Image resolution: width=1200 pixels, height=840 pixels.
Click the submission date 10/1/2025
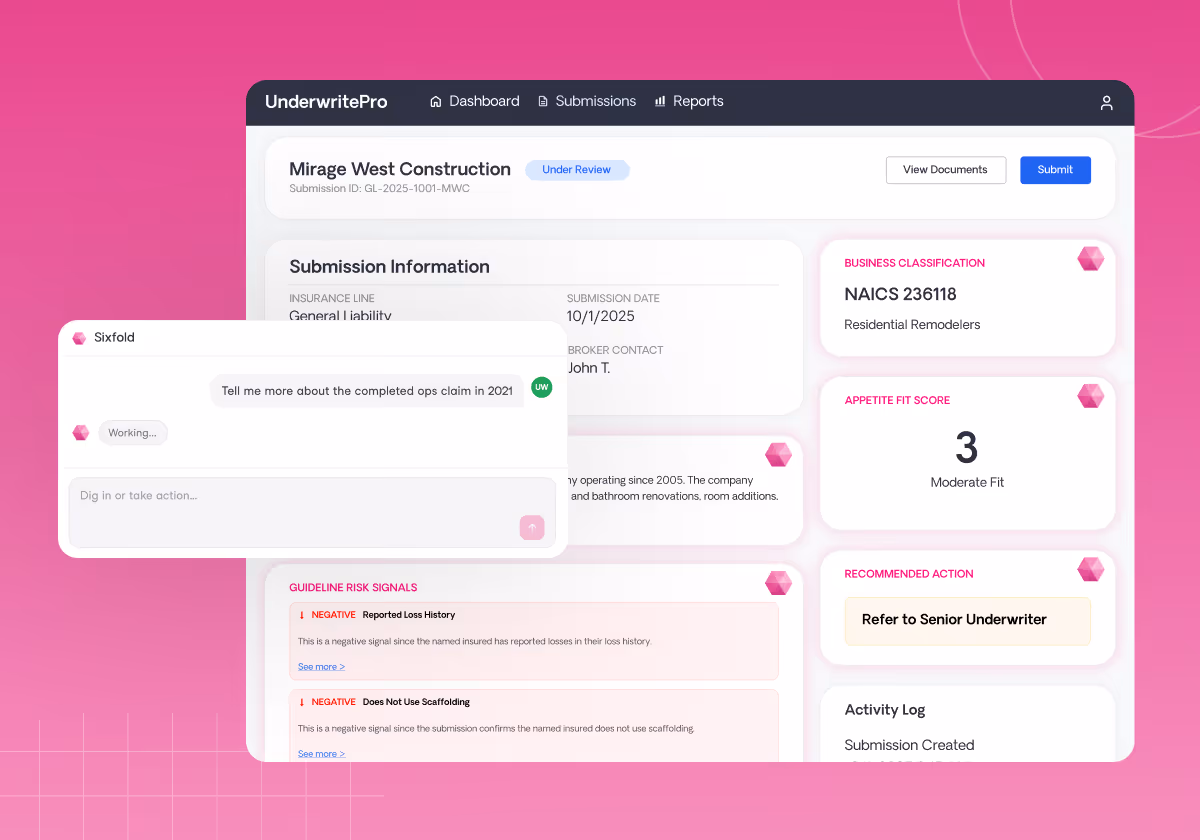tap(601, 316)
